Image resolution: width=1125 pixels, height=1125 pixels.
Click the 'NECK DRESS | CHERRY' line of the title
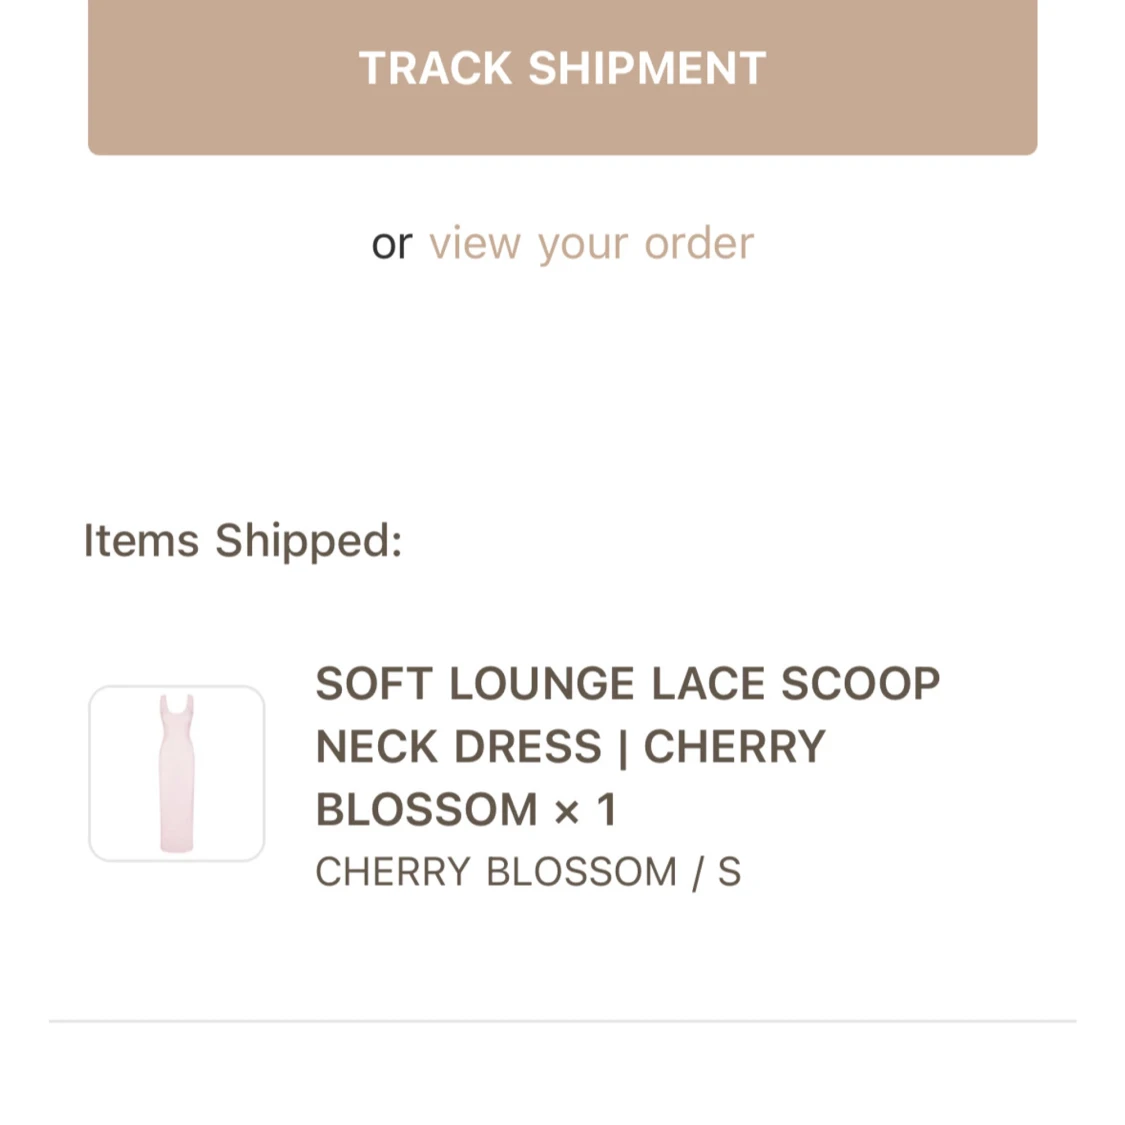[x=570, y=746]
